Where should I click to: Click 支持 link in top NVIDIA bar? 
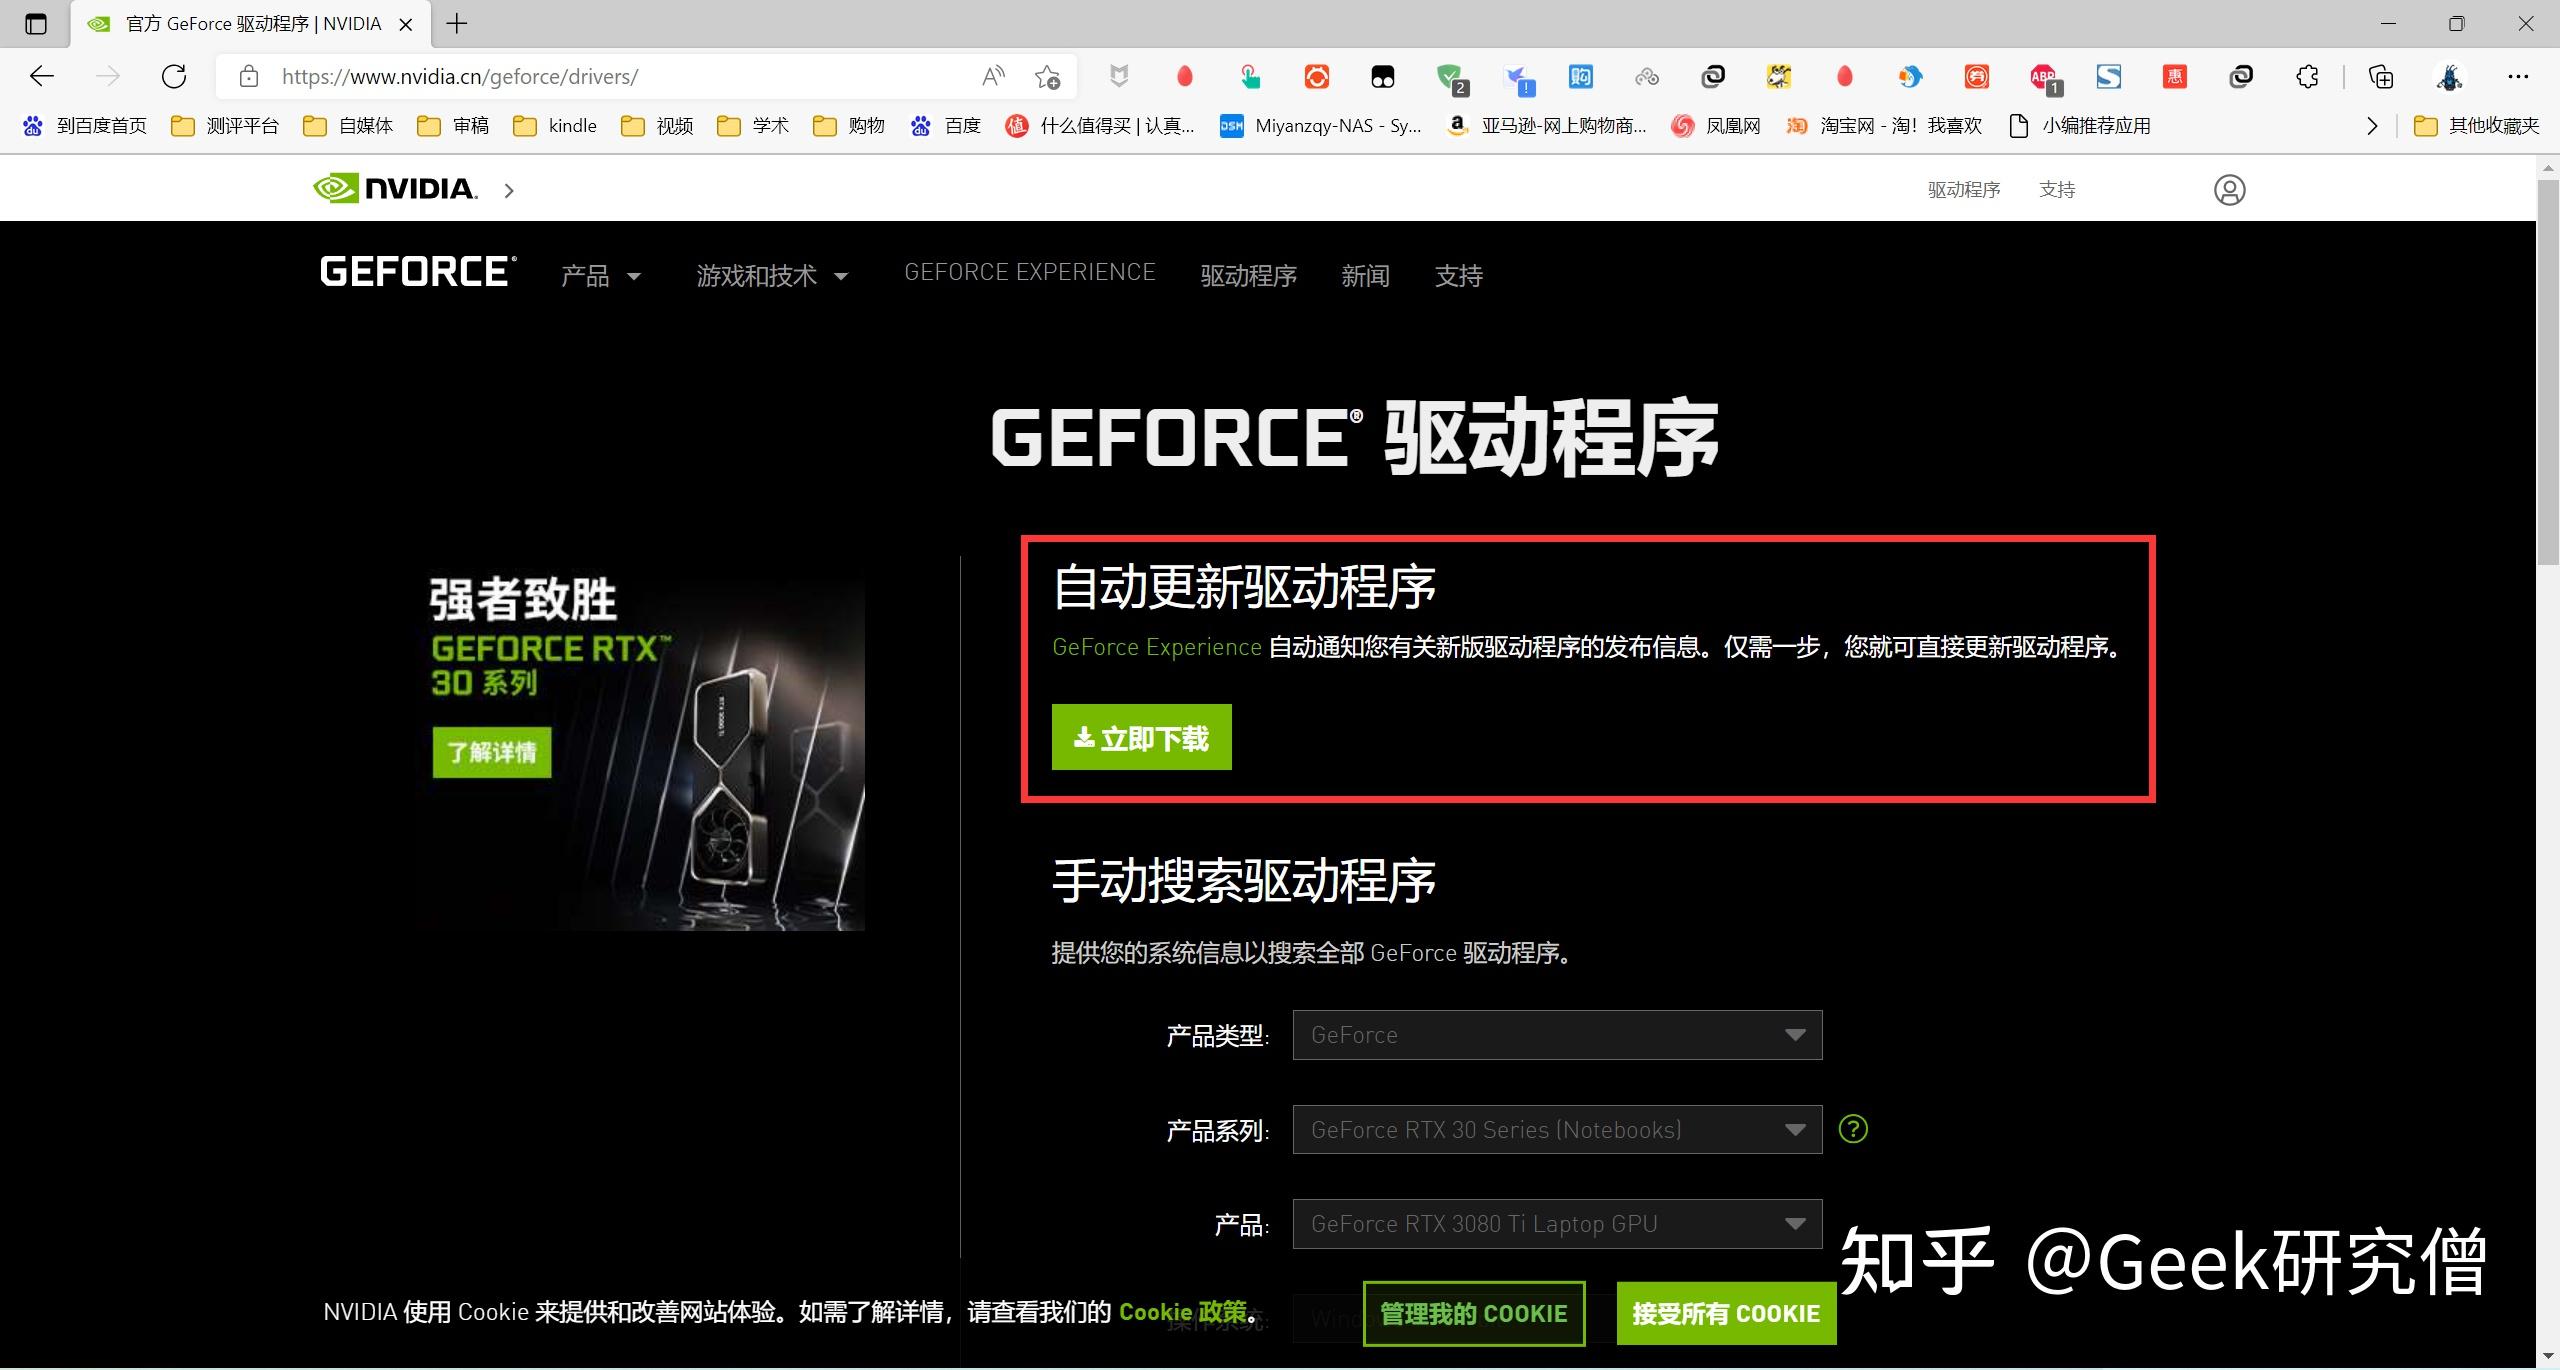click(x=2057, y=189)
